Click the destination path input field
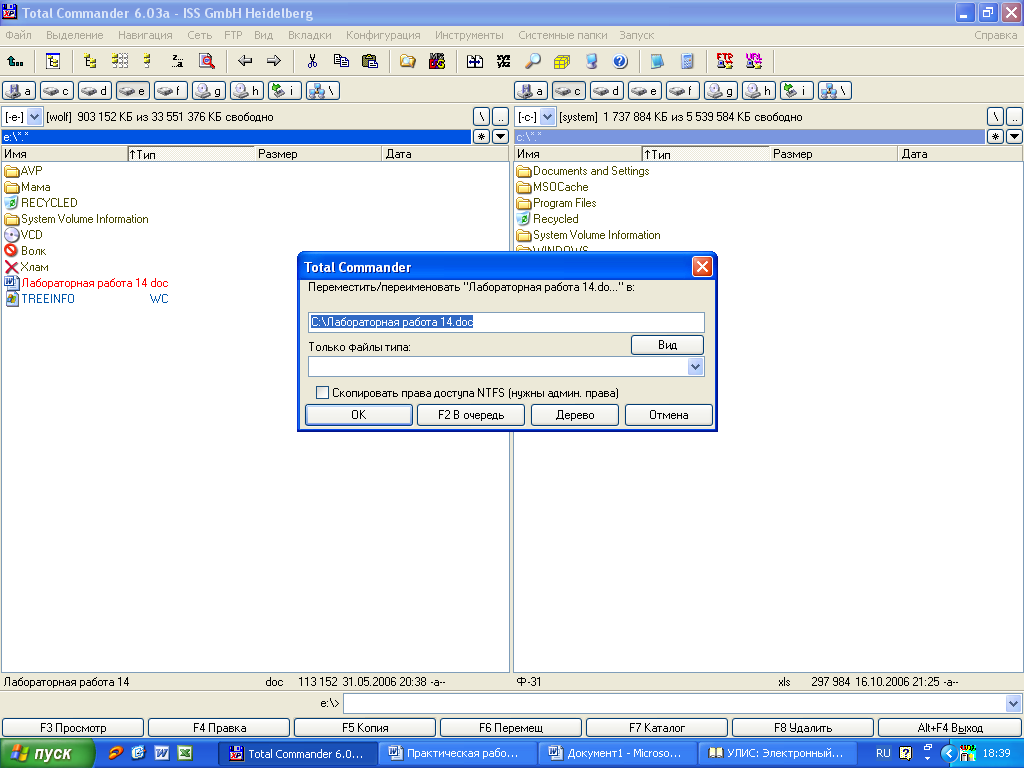This screenshot has height=768, width=1024. tap(506, 322)
